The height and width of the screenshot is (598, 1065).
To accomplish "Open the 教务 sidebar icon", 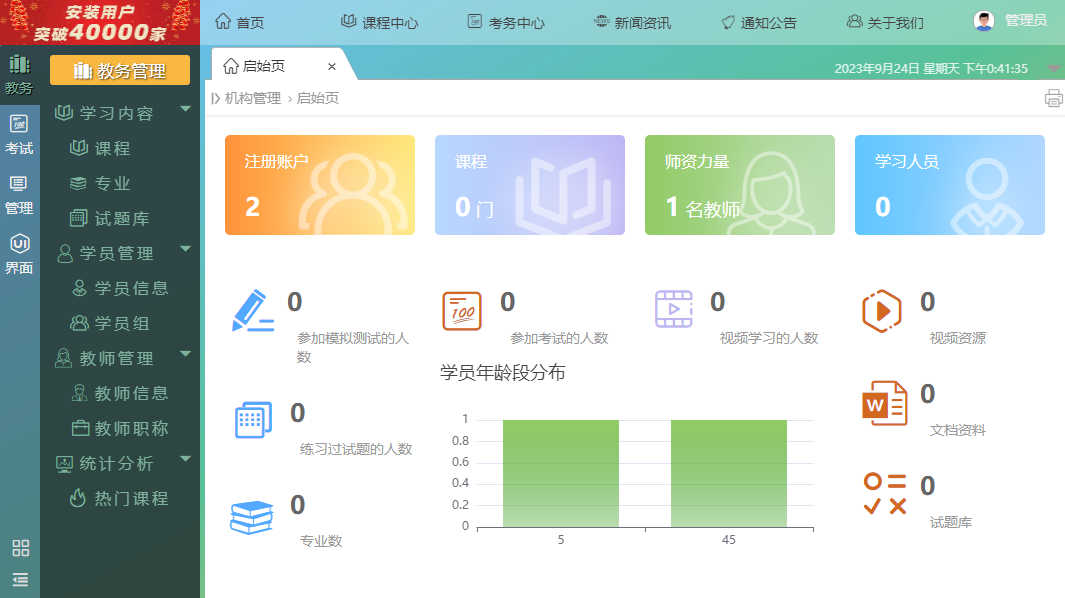I will [x=19, y=74].
